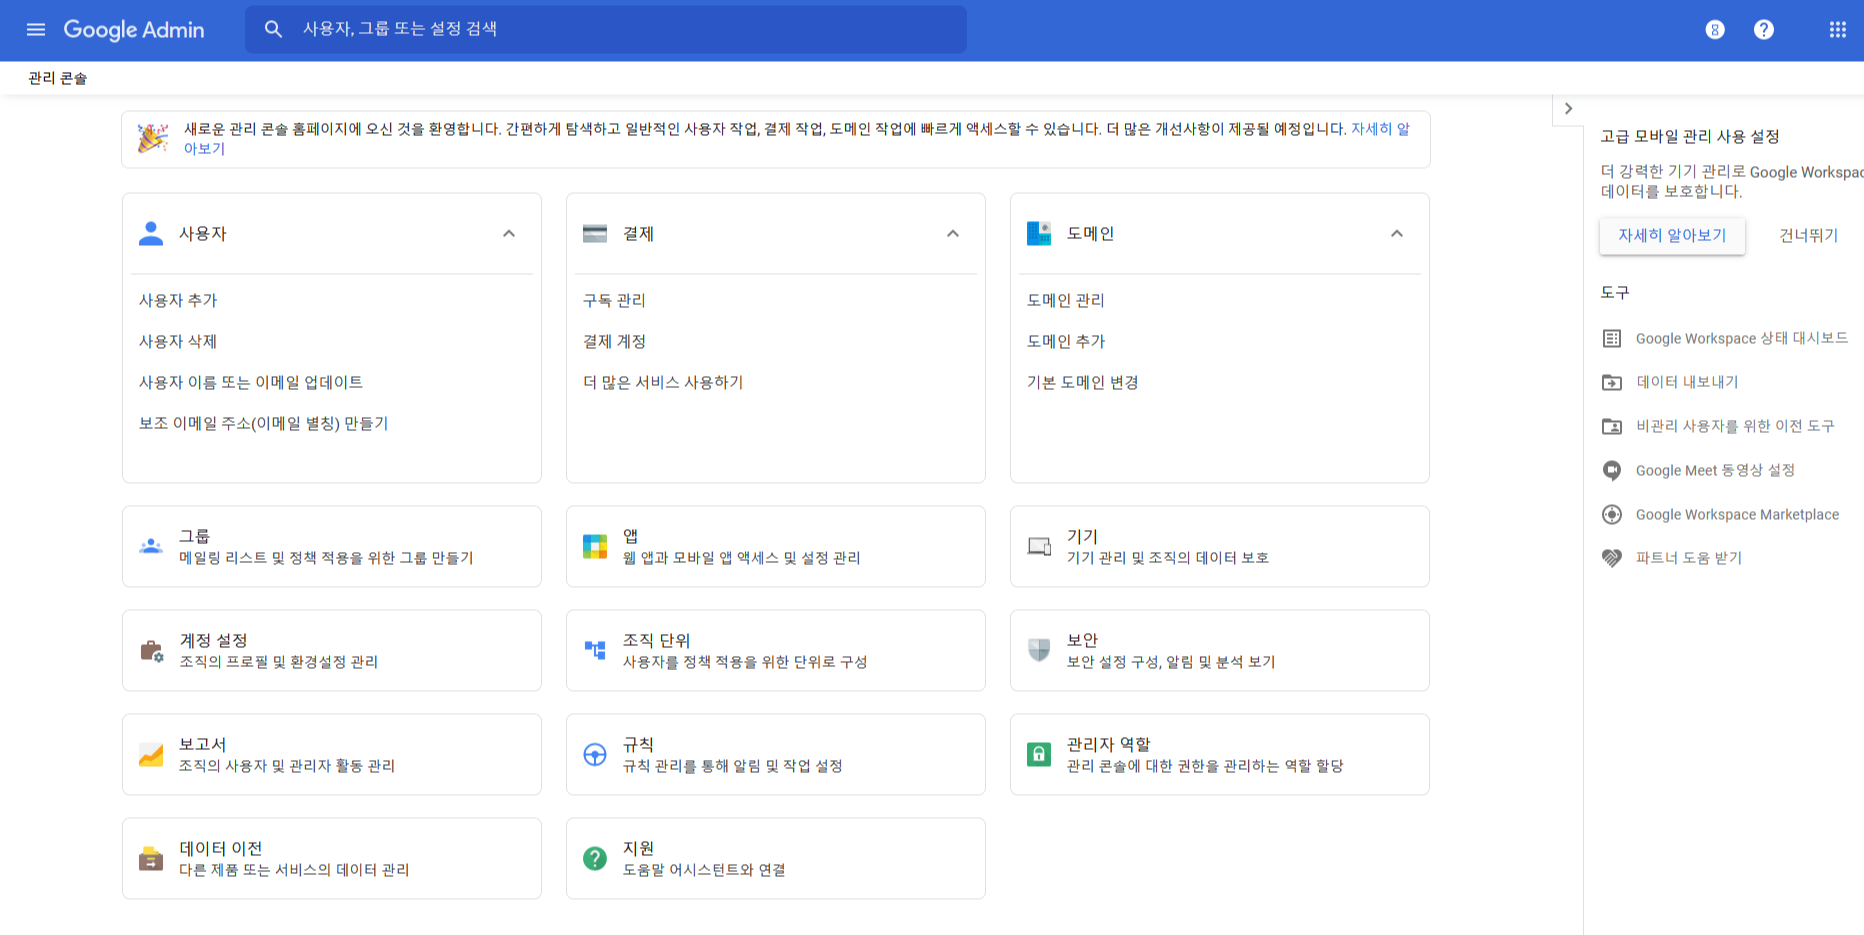Click the 보안 shield icon
The height and width of the screenshot is (935, 1864).
coord(1039,650)
